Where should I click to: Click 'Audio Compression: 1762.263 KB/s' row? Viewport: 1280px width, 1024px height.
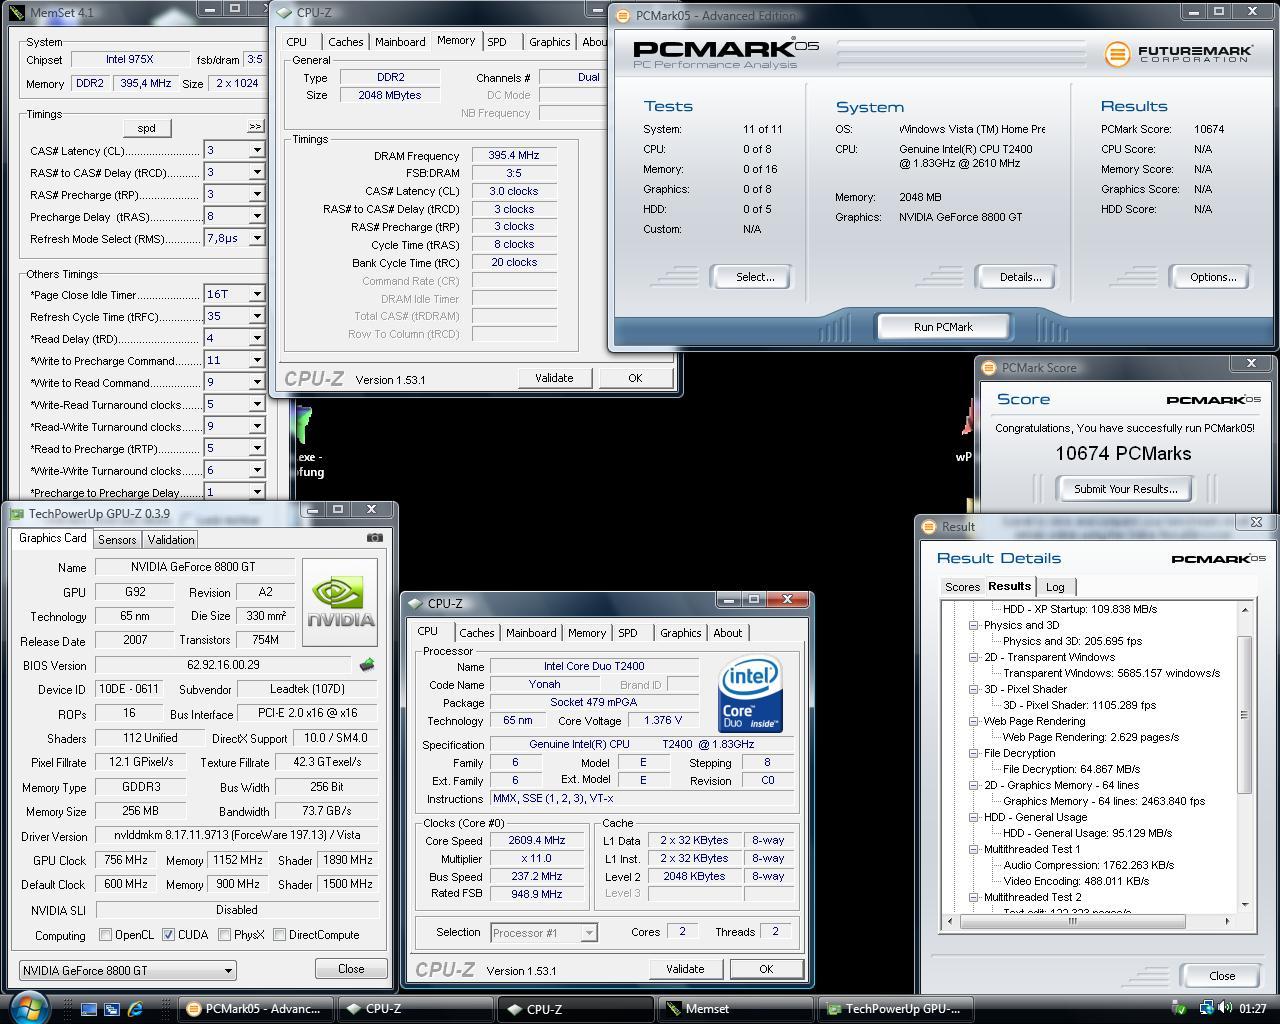coord(1088,865)
